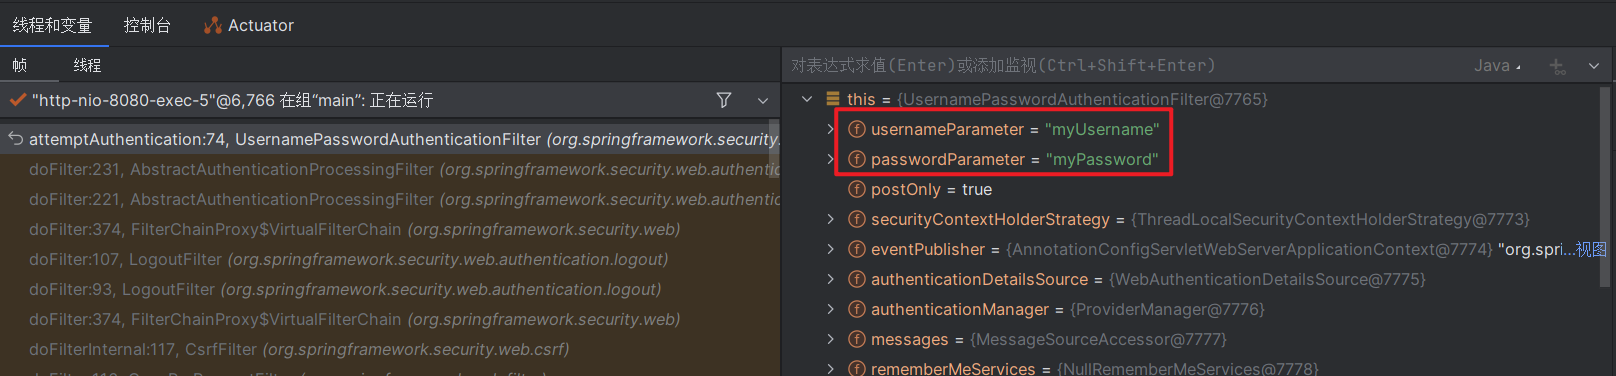This screenshot has width=1616, height=376.
Task: Click the field icon of messages
Action: tap(857, 339)
